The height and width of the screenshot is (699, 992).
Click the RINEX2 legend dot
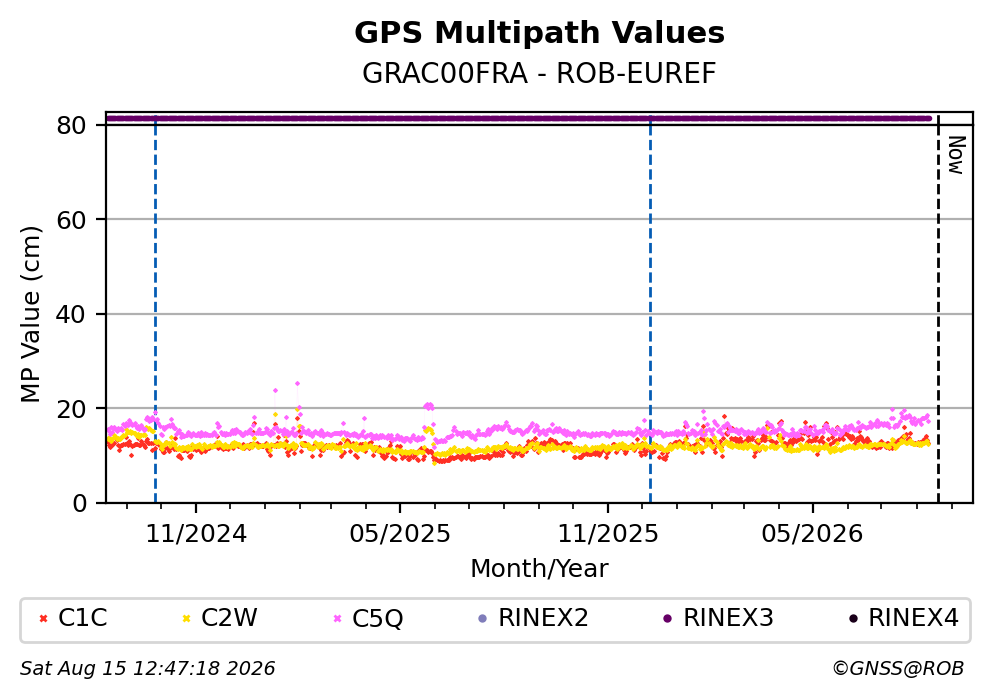[483, 619]
